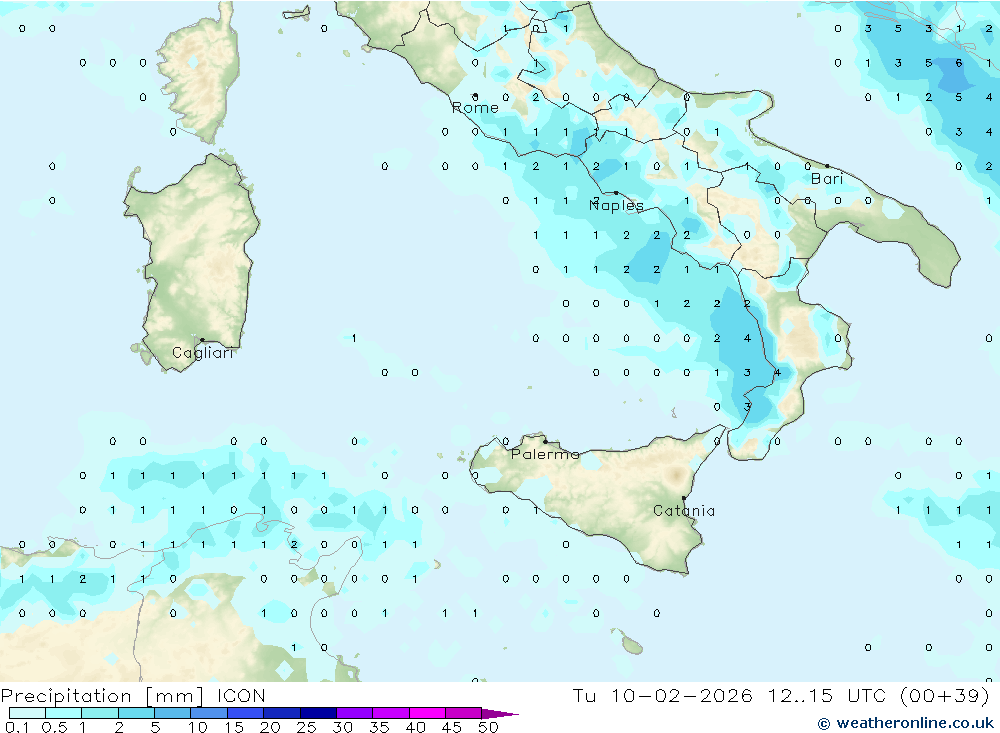Click the Rome city label

[475, 108]
